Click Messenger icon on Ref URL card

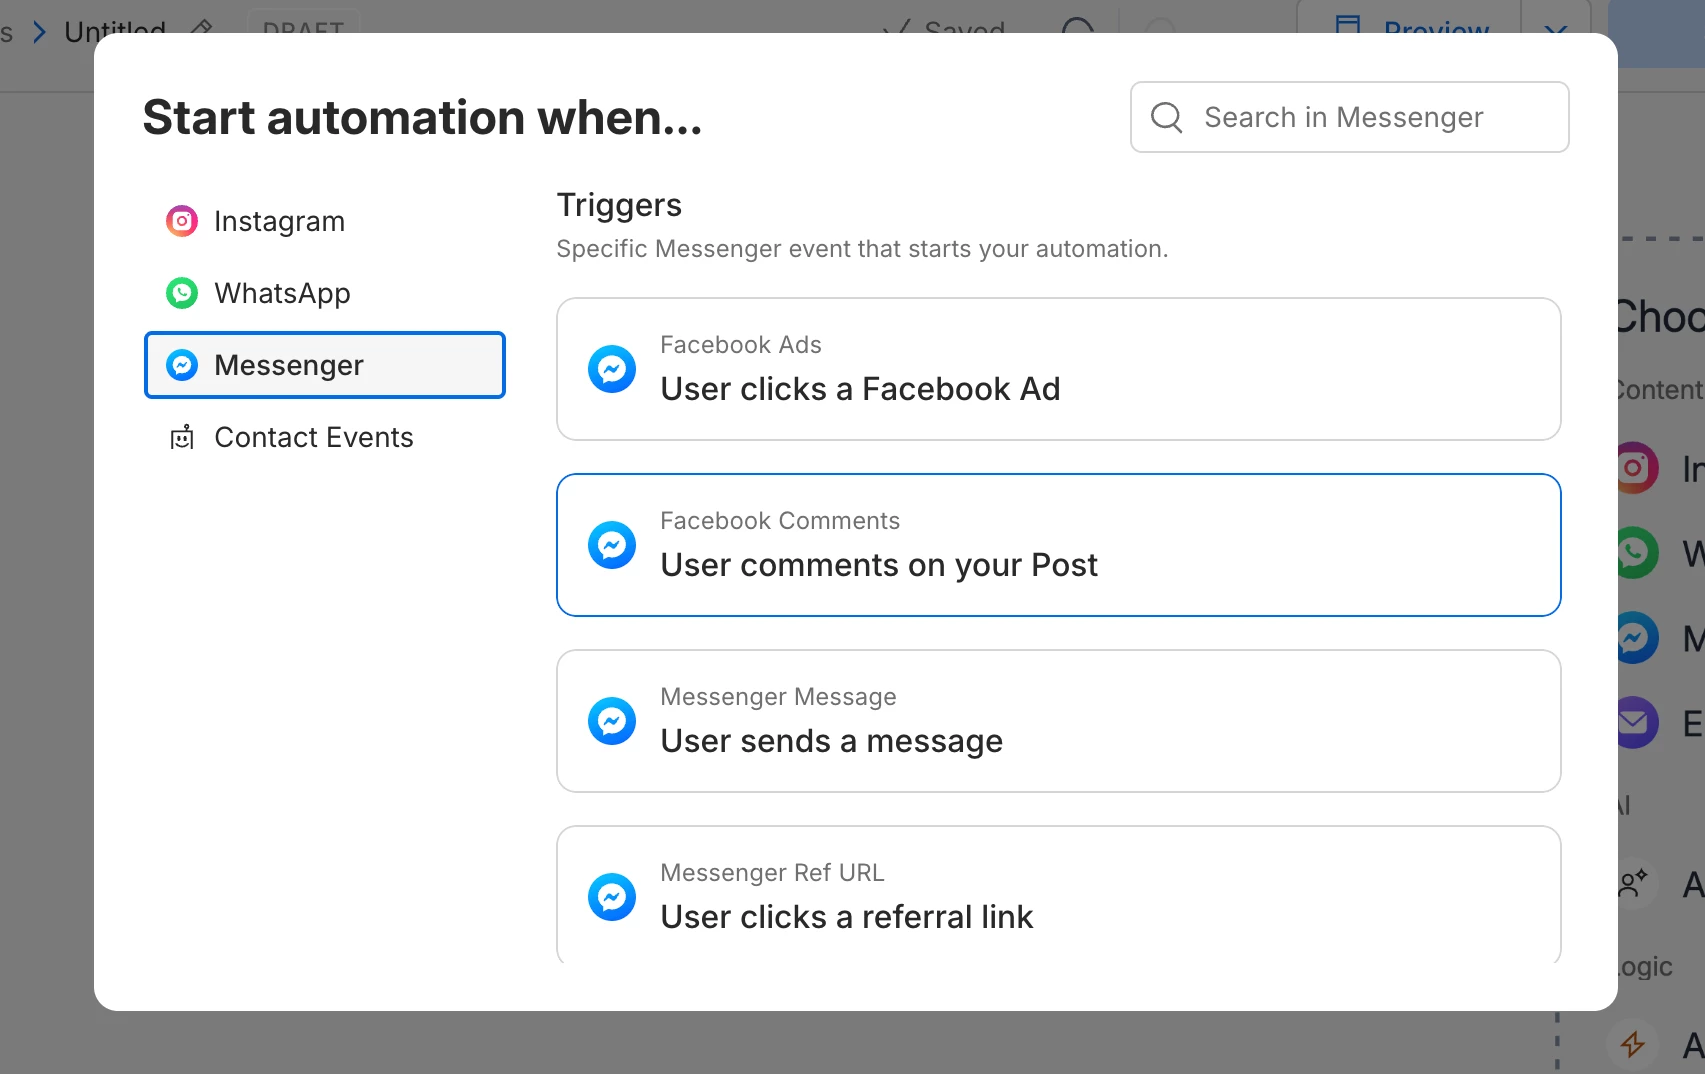[x=612, y=897]
